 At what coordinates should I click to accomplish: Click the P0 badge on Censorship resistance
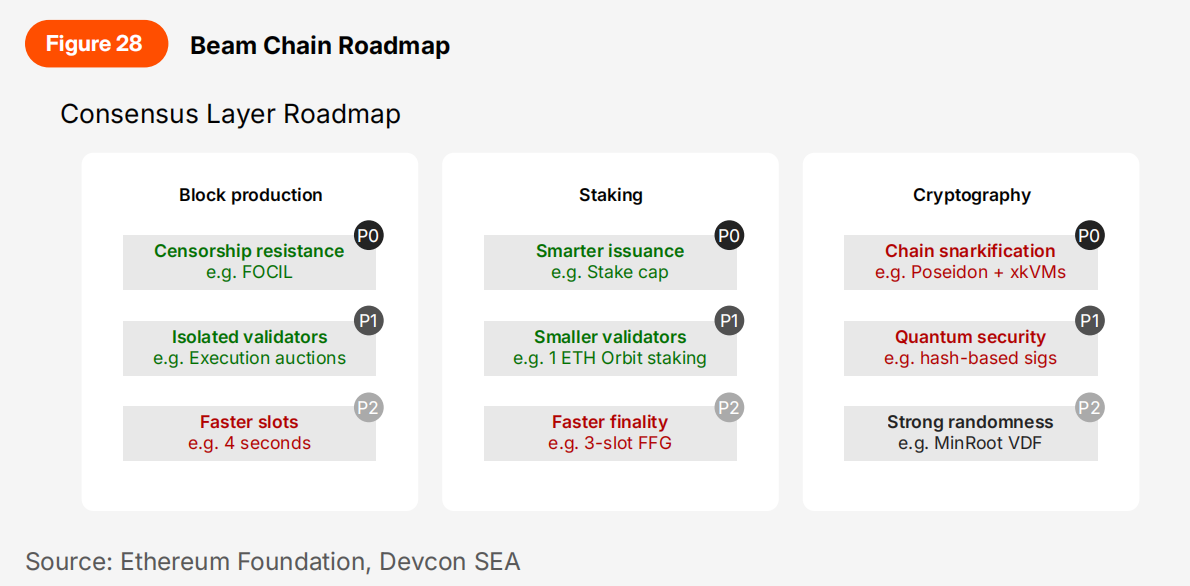369,236
